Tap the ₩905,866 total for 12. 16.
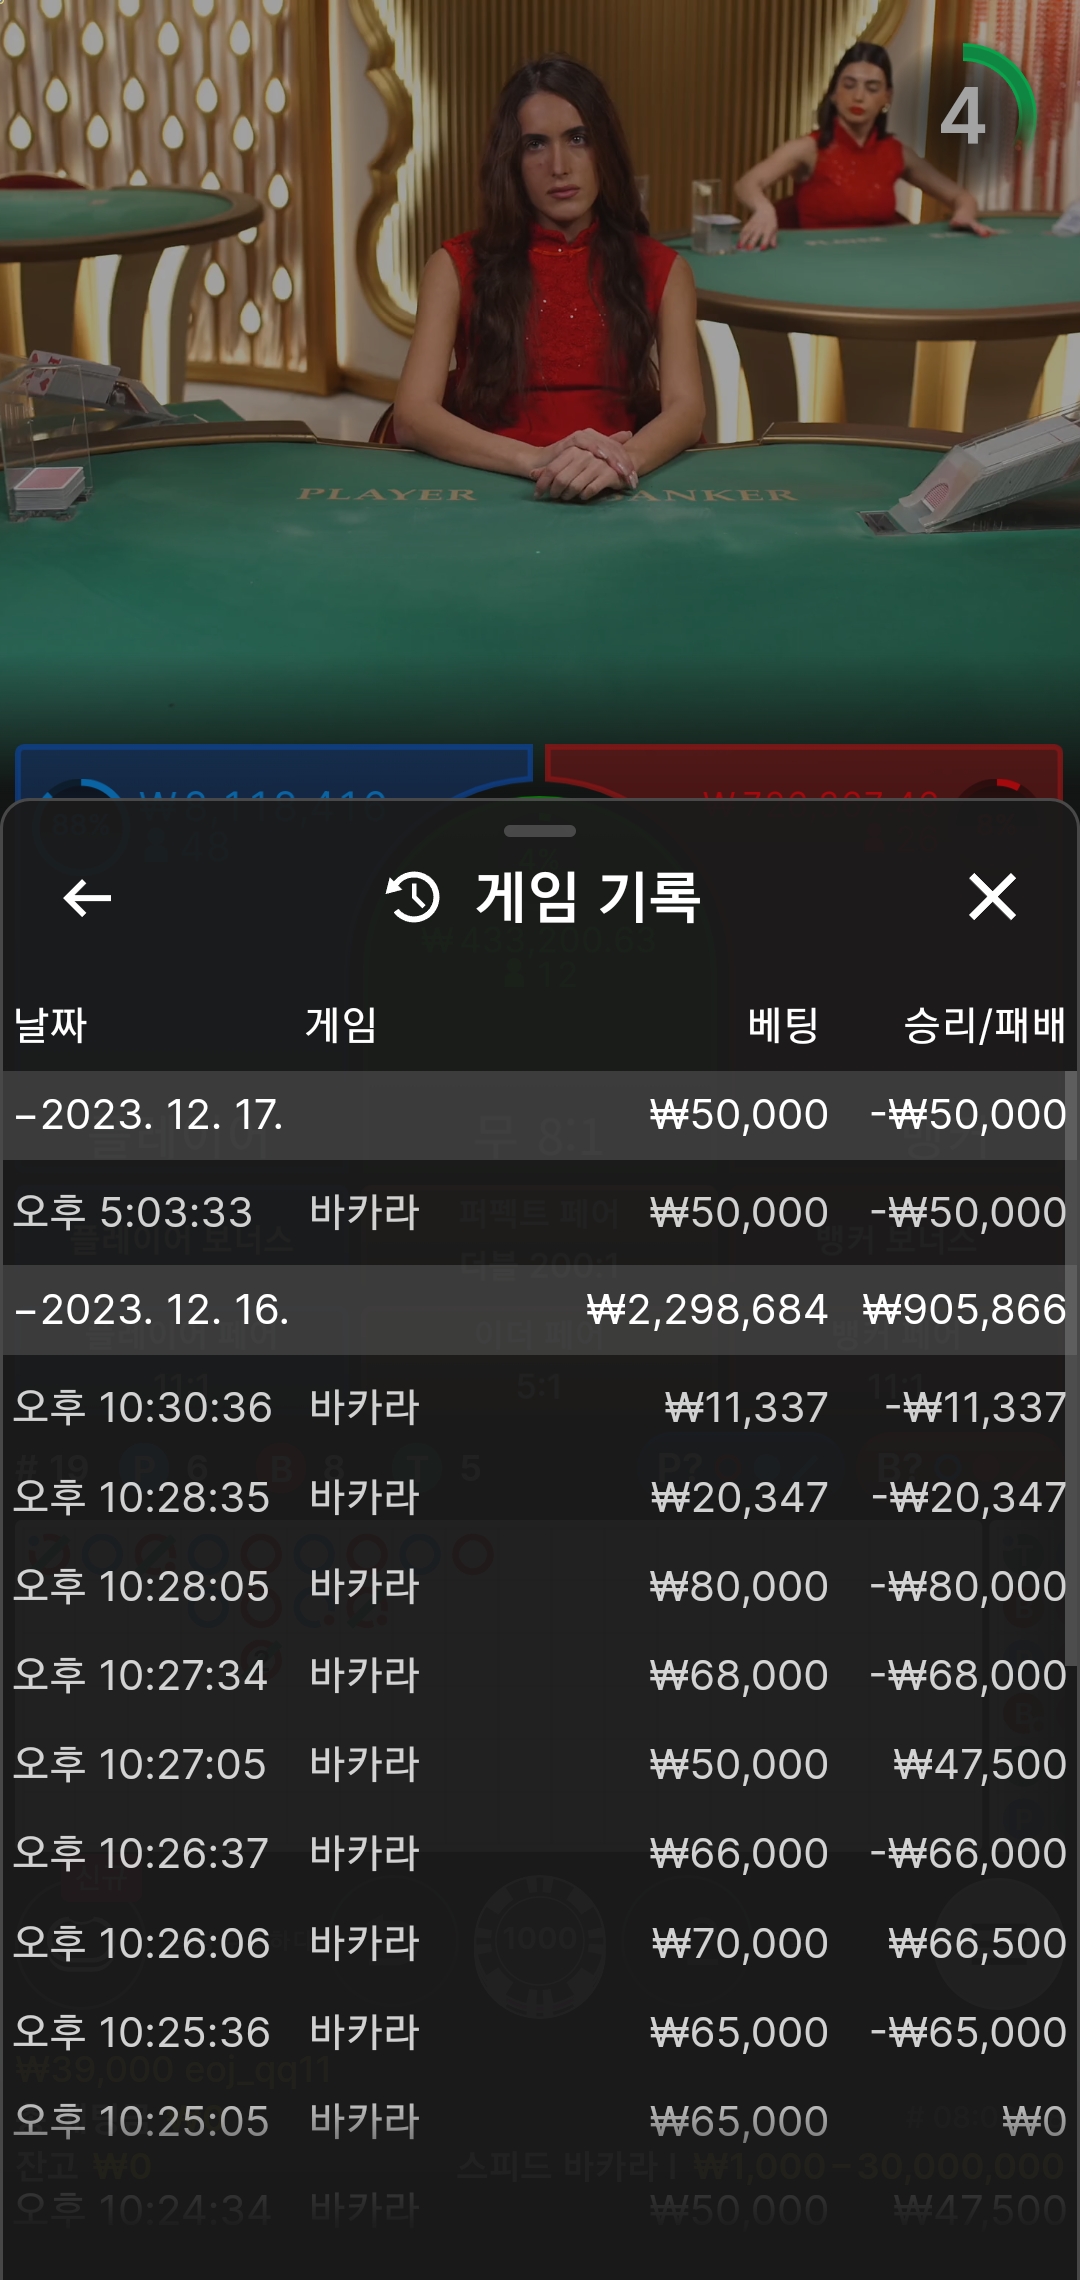 pos(964,1310)
